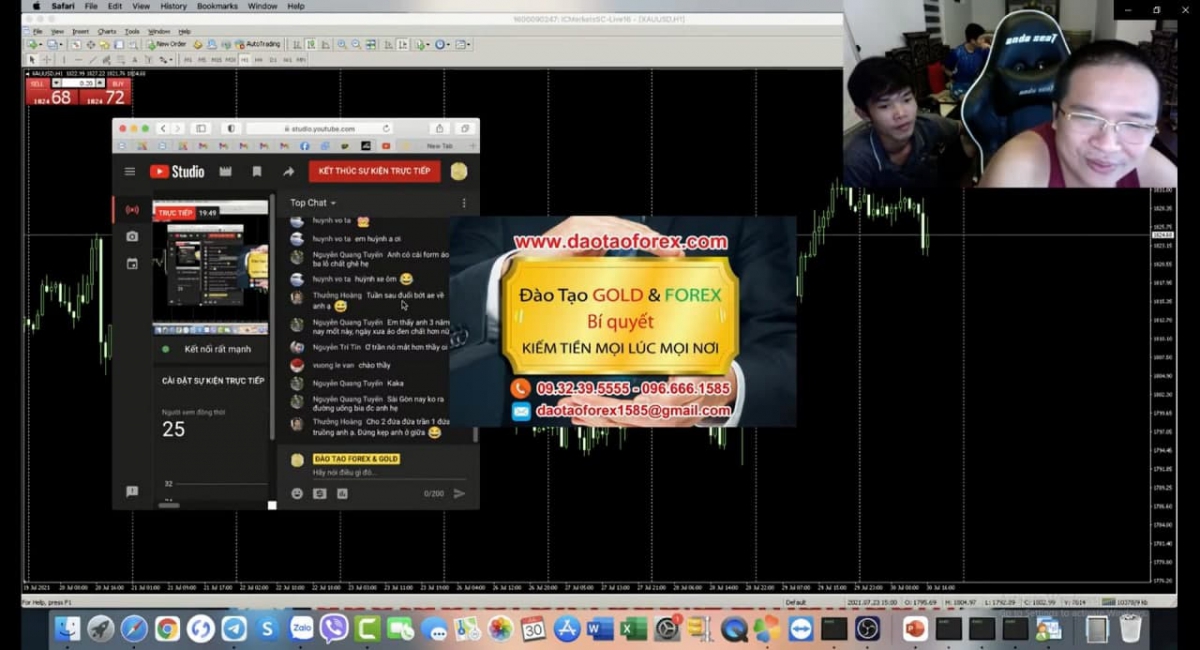
Task: Open the webcam camera icon in the sidebar
Action: click(132, 237)
